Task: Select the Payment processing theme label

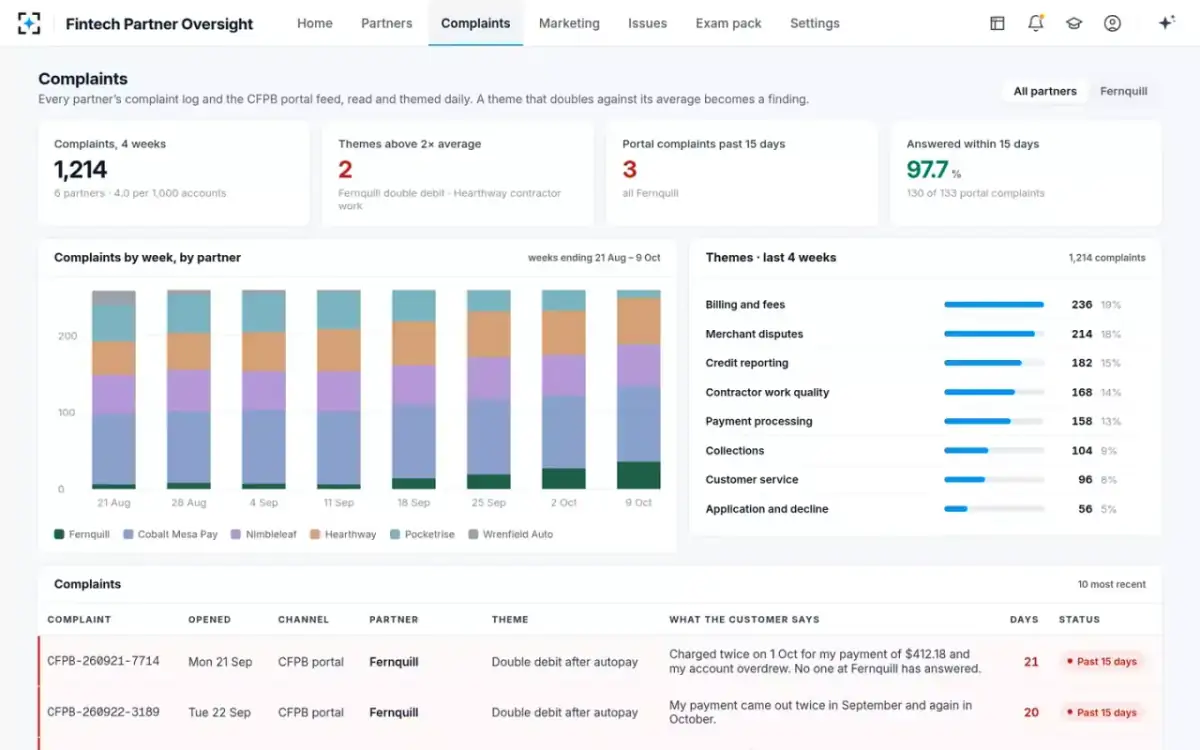Action: click(759, 421)
